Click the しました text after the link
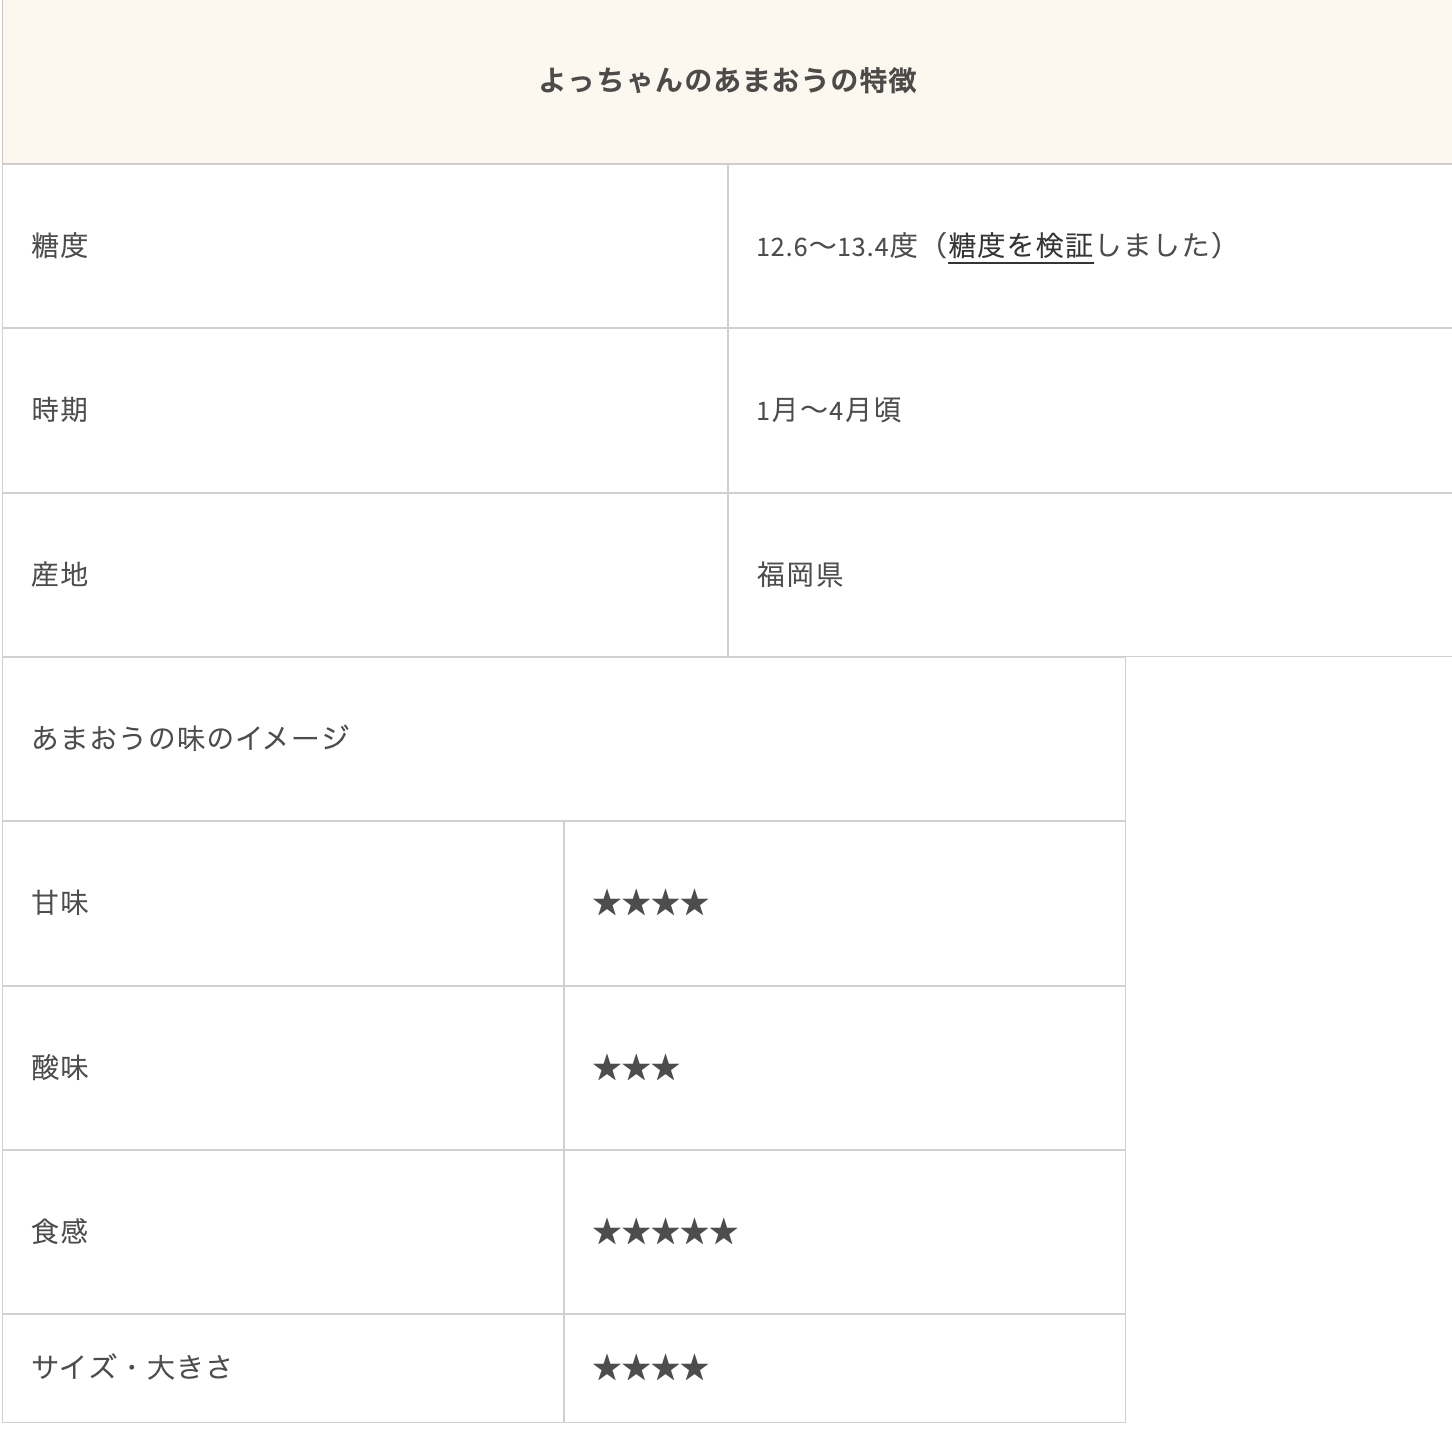The width and height of the screenshot is (1452, 1438). [1153, 246]
